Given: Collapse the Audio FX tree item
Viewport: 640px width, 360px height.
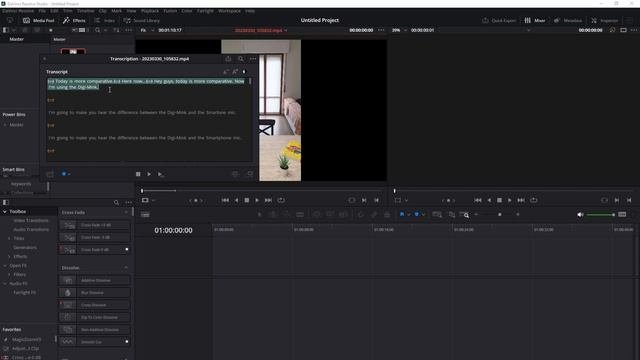Looking at the screenshot, I should [x=5, y=284].
